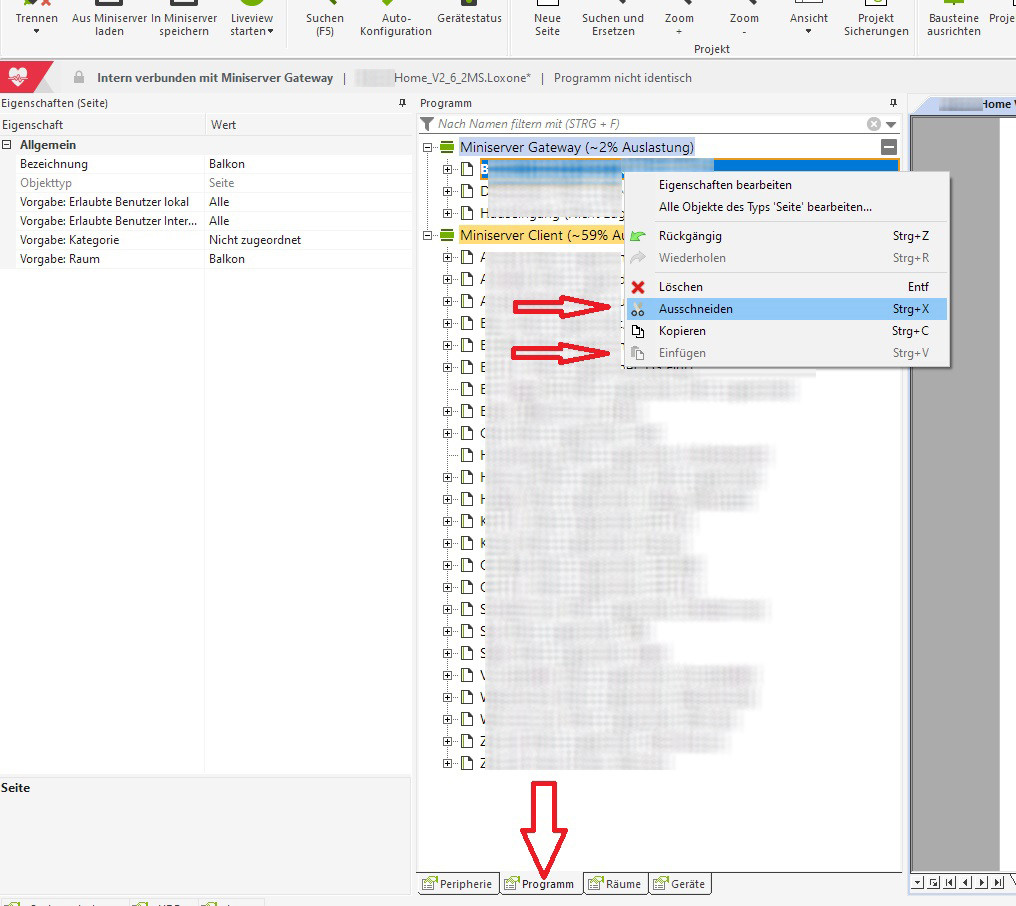Go to previous page with navigation arrow

[x=965, y=882]
